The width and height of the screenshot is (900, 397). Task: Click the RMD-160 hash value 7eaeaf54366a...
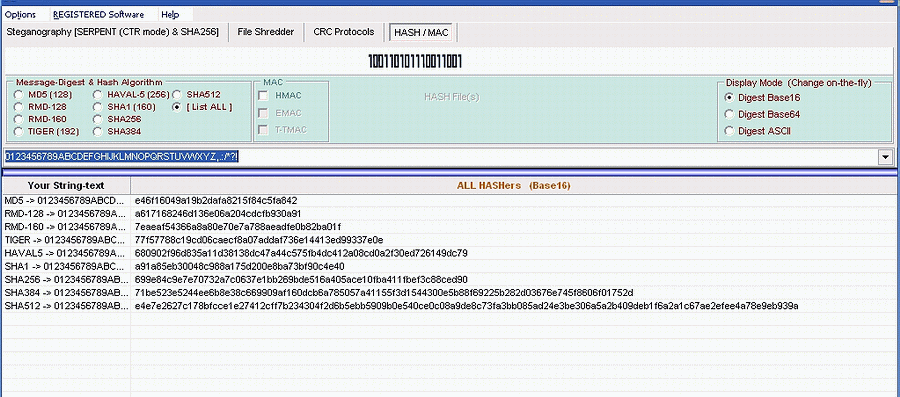(238, 227)
